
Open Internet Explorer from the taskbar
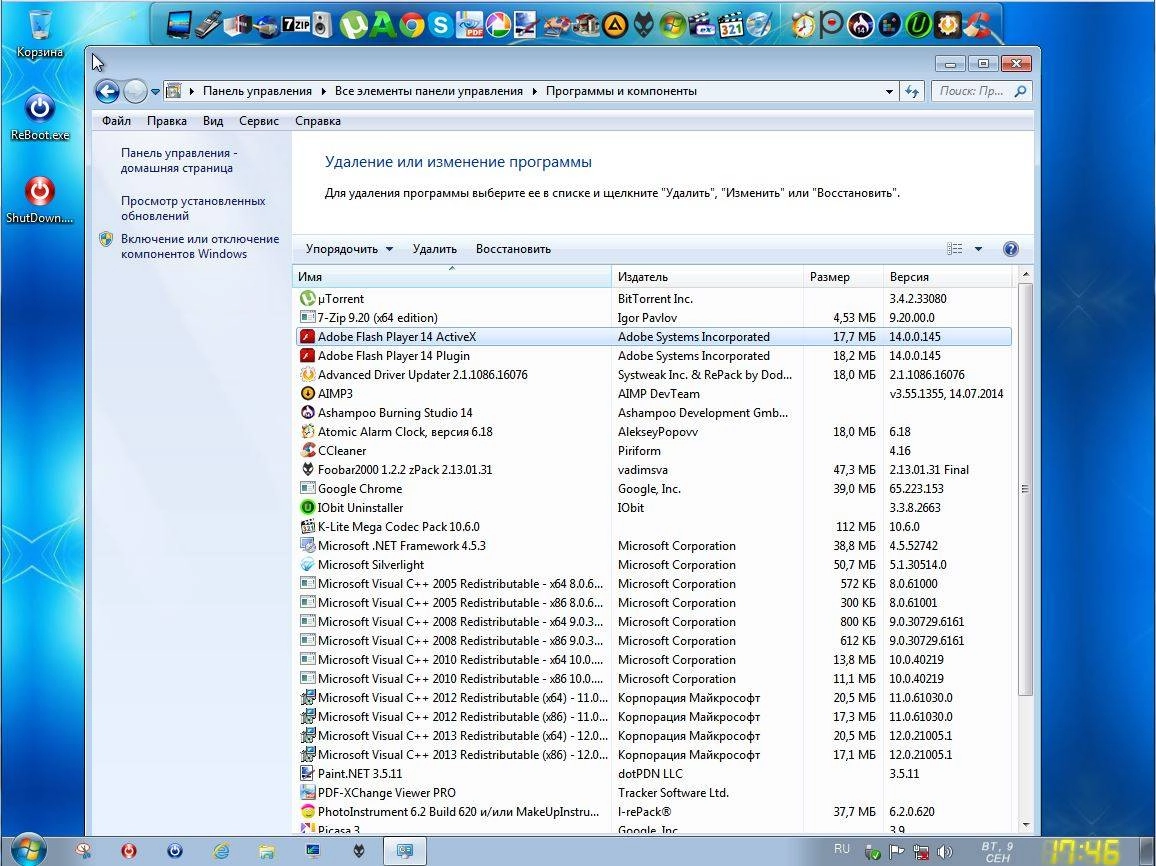[x=220, y=851]
